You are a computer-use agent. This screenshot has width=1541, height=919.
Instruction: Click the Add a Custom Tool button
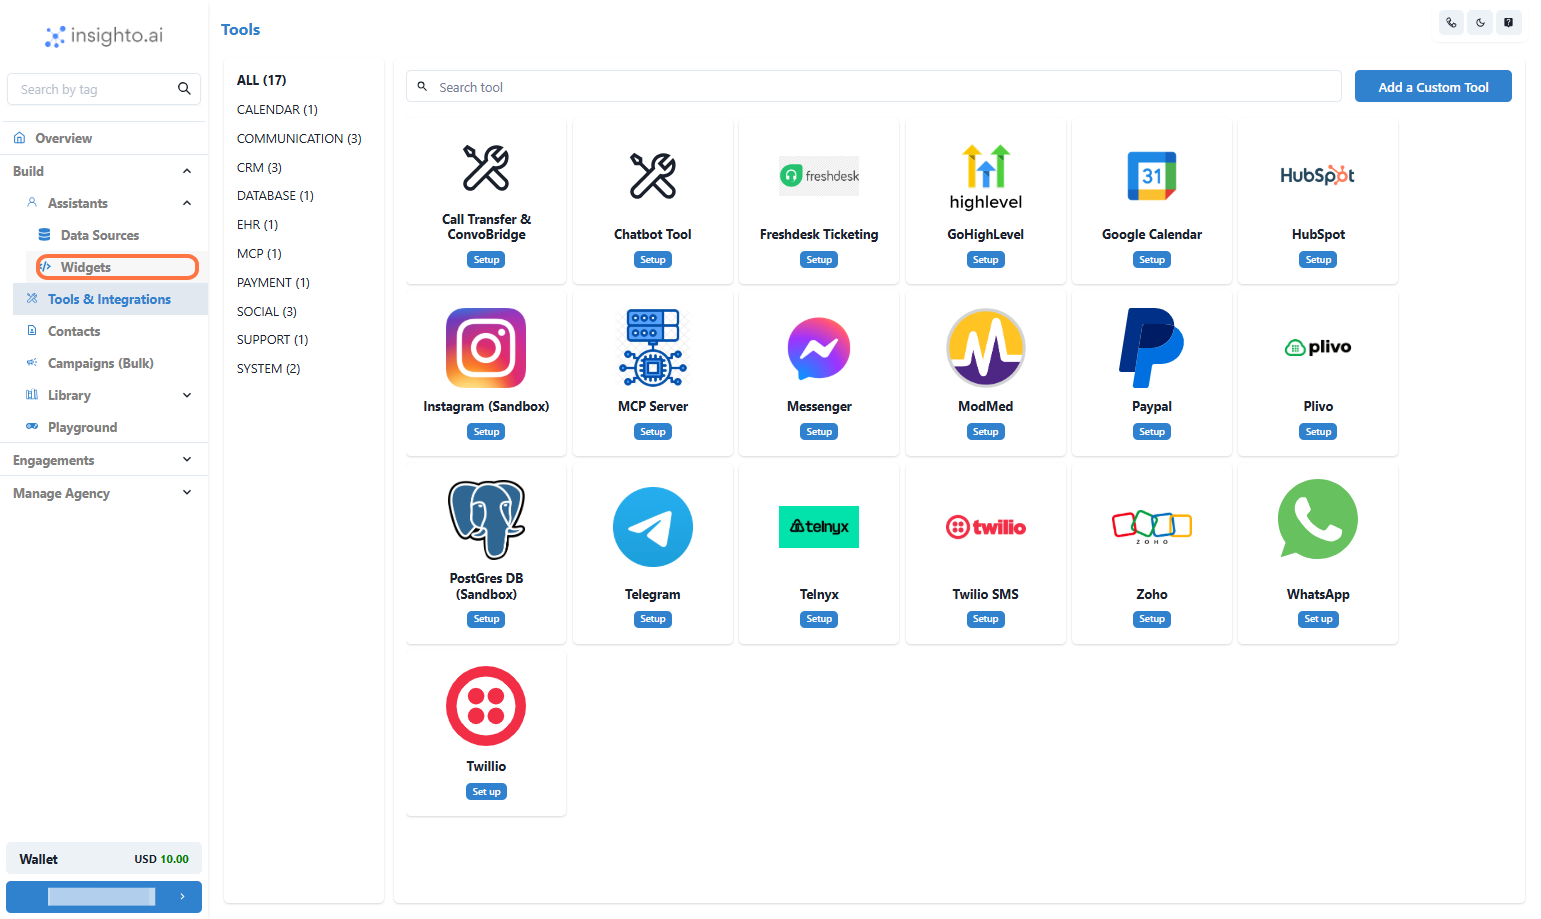[x=1433, y=86]
